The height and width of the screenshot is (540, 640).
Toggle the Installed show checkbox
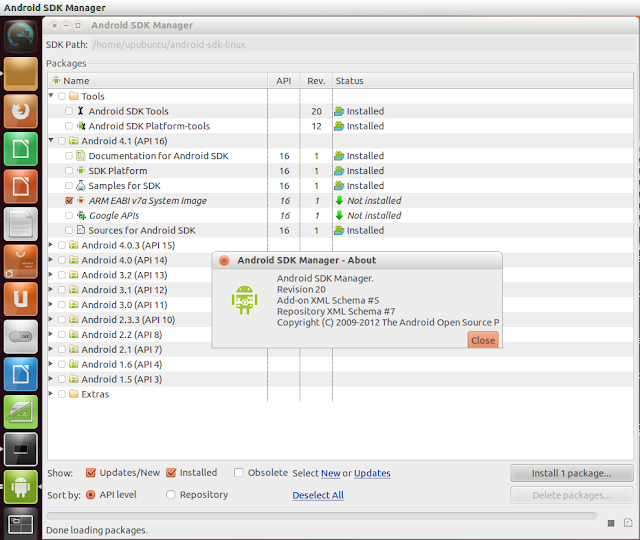click(171, 473)
